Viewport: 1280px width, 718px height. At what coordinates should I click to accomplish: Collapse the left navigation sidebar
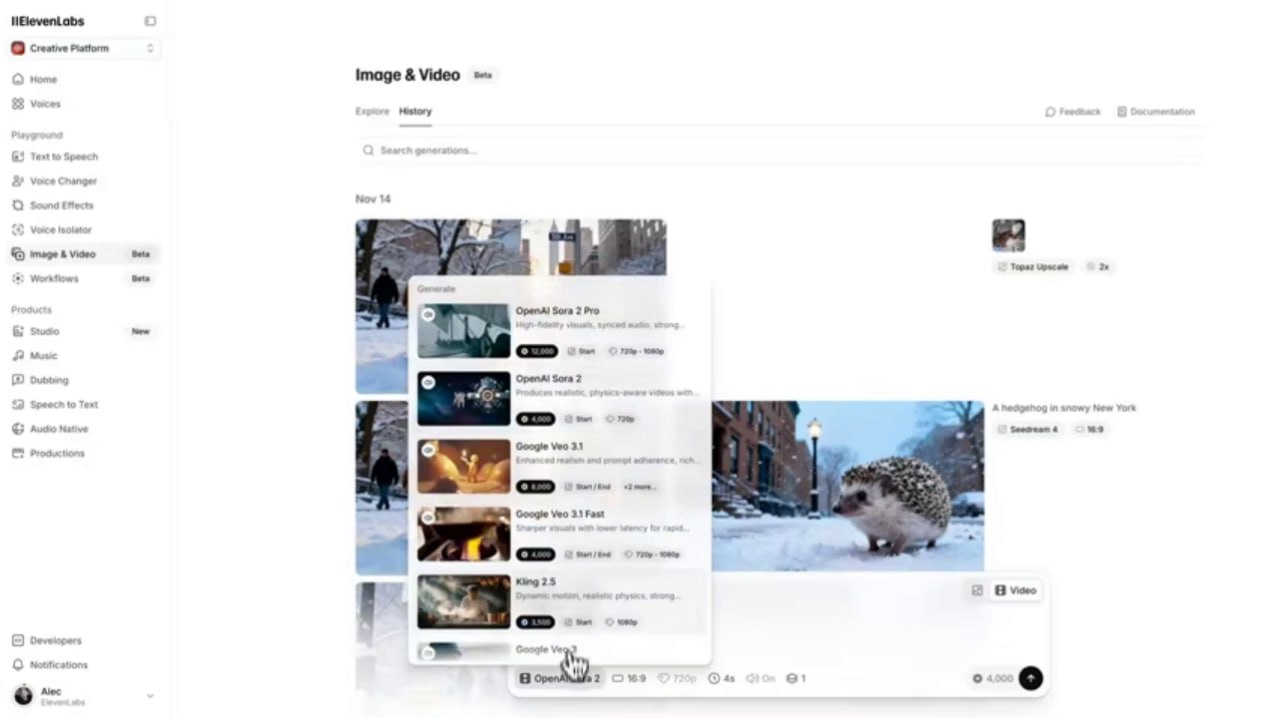(x=150, y=20)
